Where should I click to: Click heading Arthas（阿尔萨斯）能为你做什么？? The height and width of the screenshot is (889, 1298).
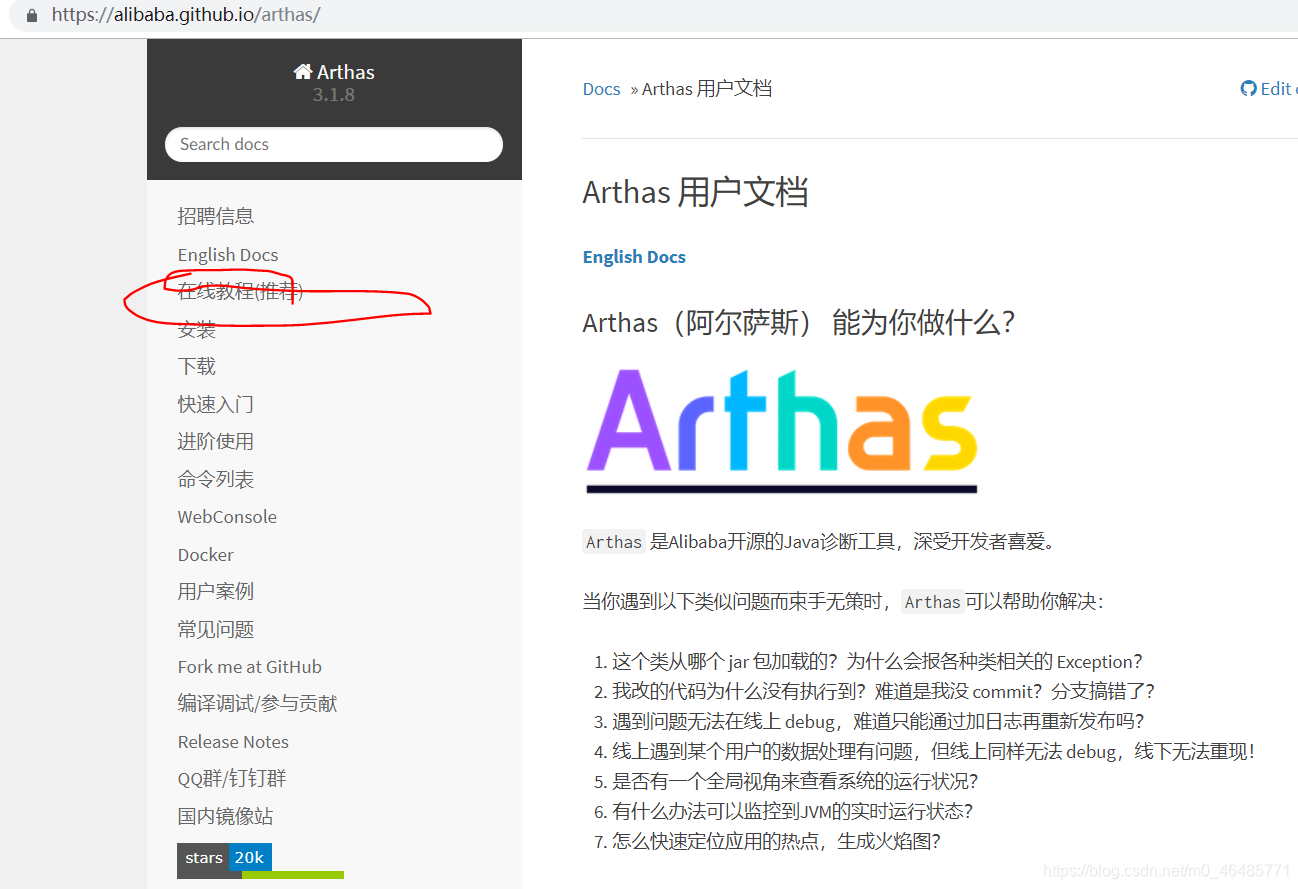click(x=800, y=323)
